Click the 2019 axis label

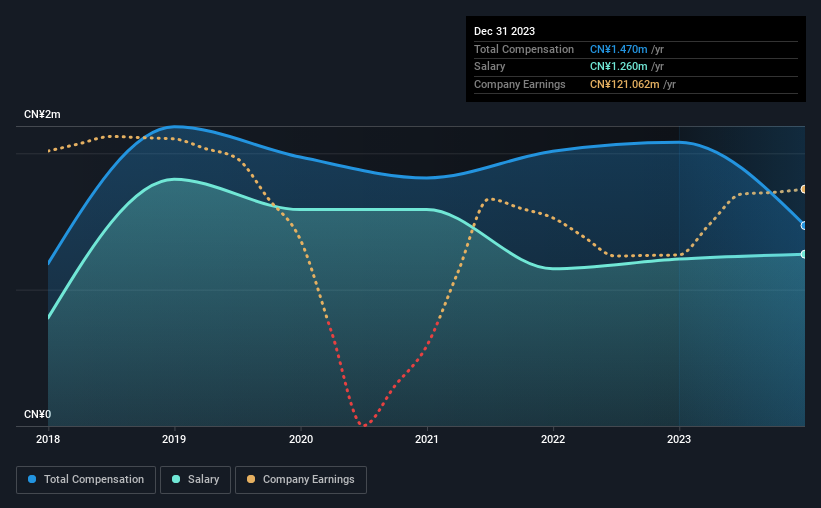click(x=174, y=439)
